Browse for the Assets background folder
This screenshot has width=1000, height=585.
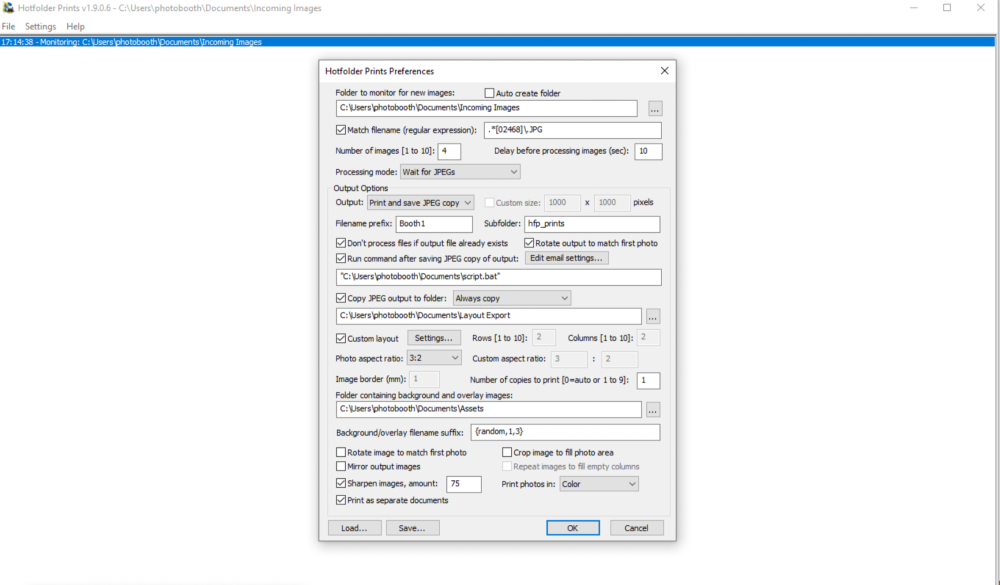click(x=652, y=410)
